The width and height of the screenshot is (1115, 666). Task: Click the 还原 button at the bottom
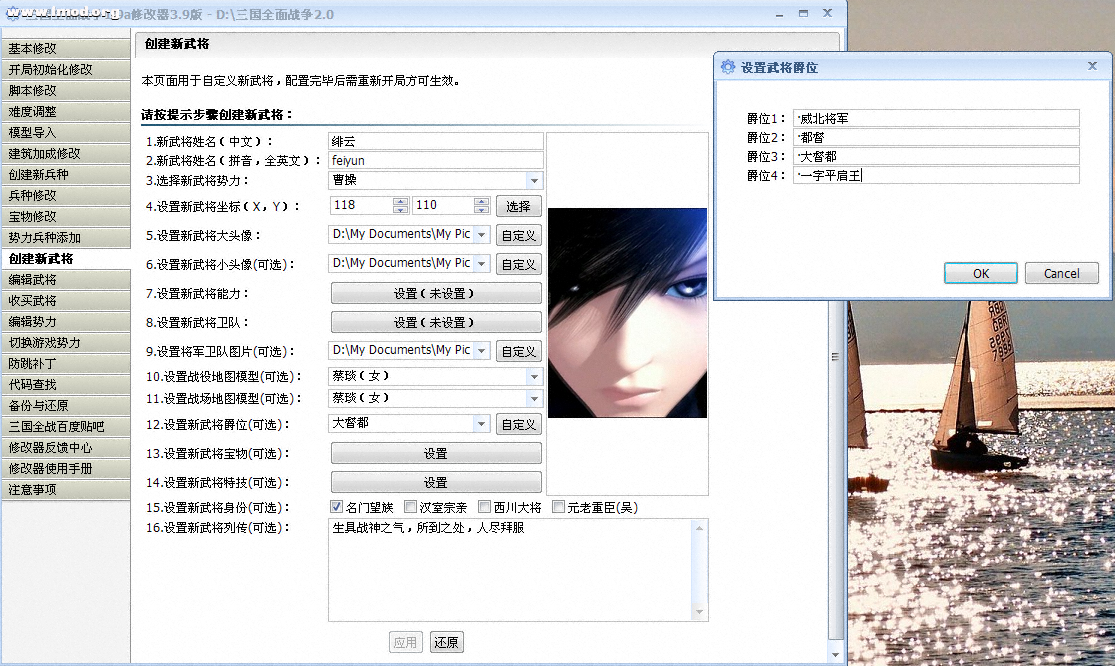[447, 642]
